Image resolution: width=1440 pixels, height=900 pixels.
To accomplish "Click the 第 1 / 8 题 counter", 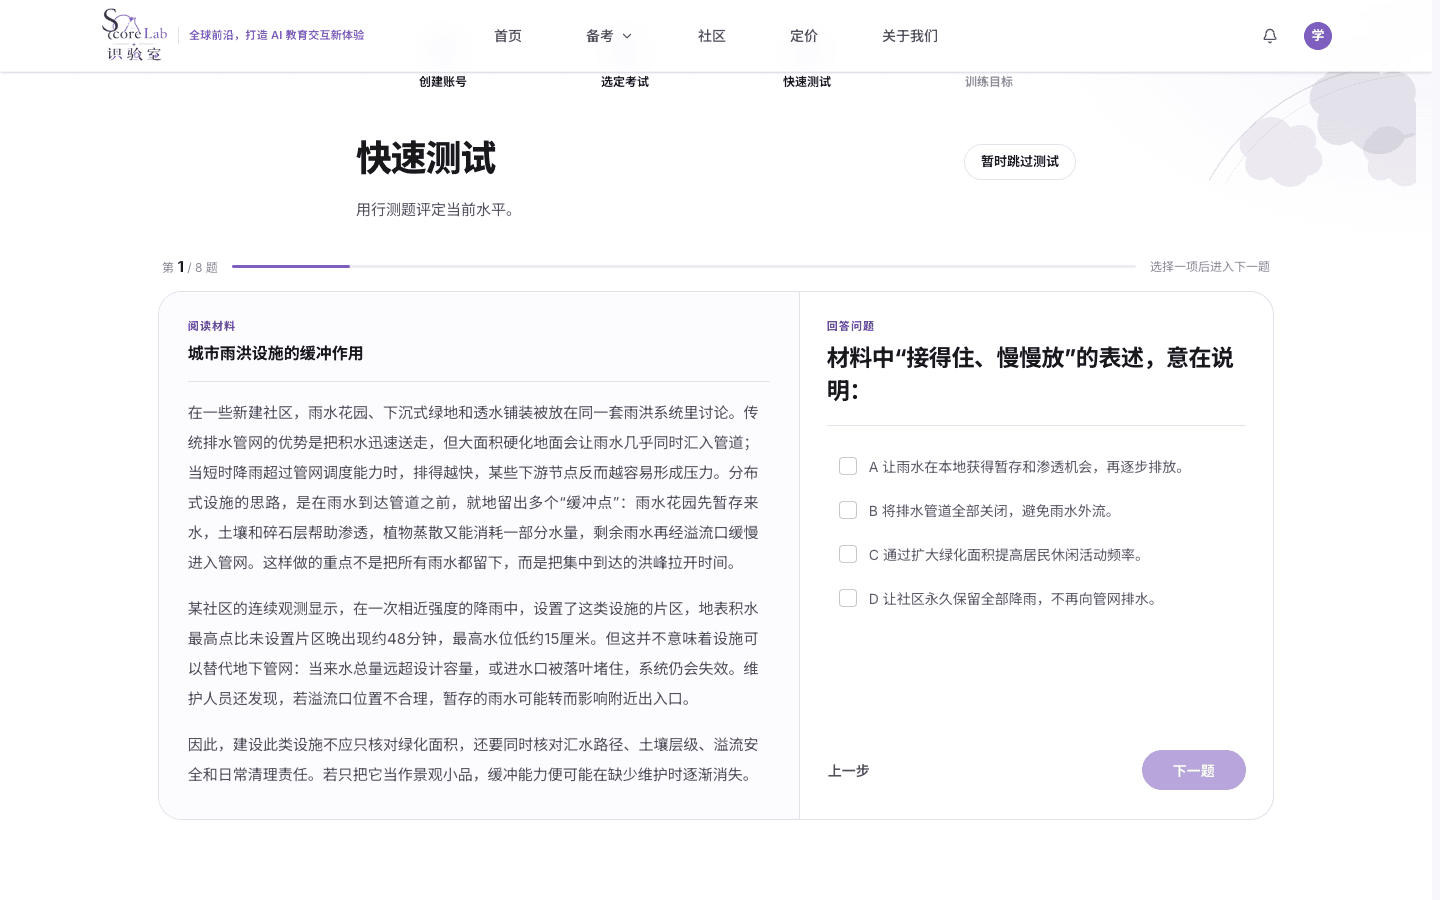I will click(x=190, y=267).
